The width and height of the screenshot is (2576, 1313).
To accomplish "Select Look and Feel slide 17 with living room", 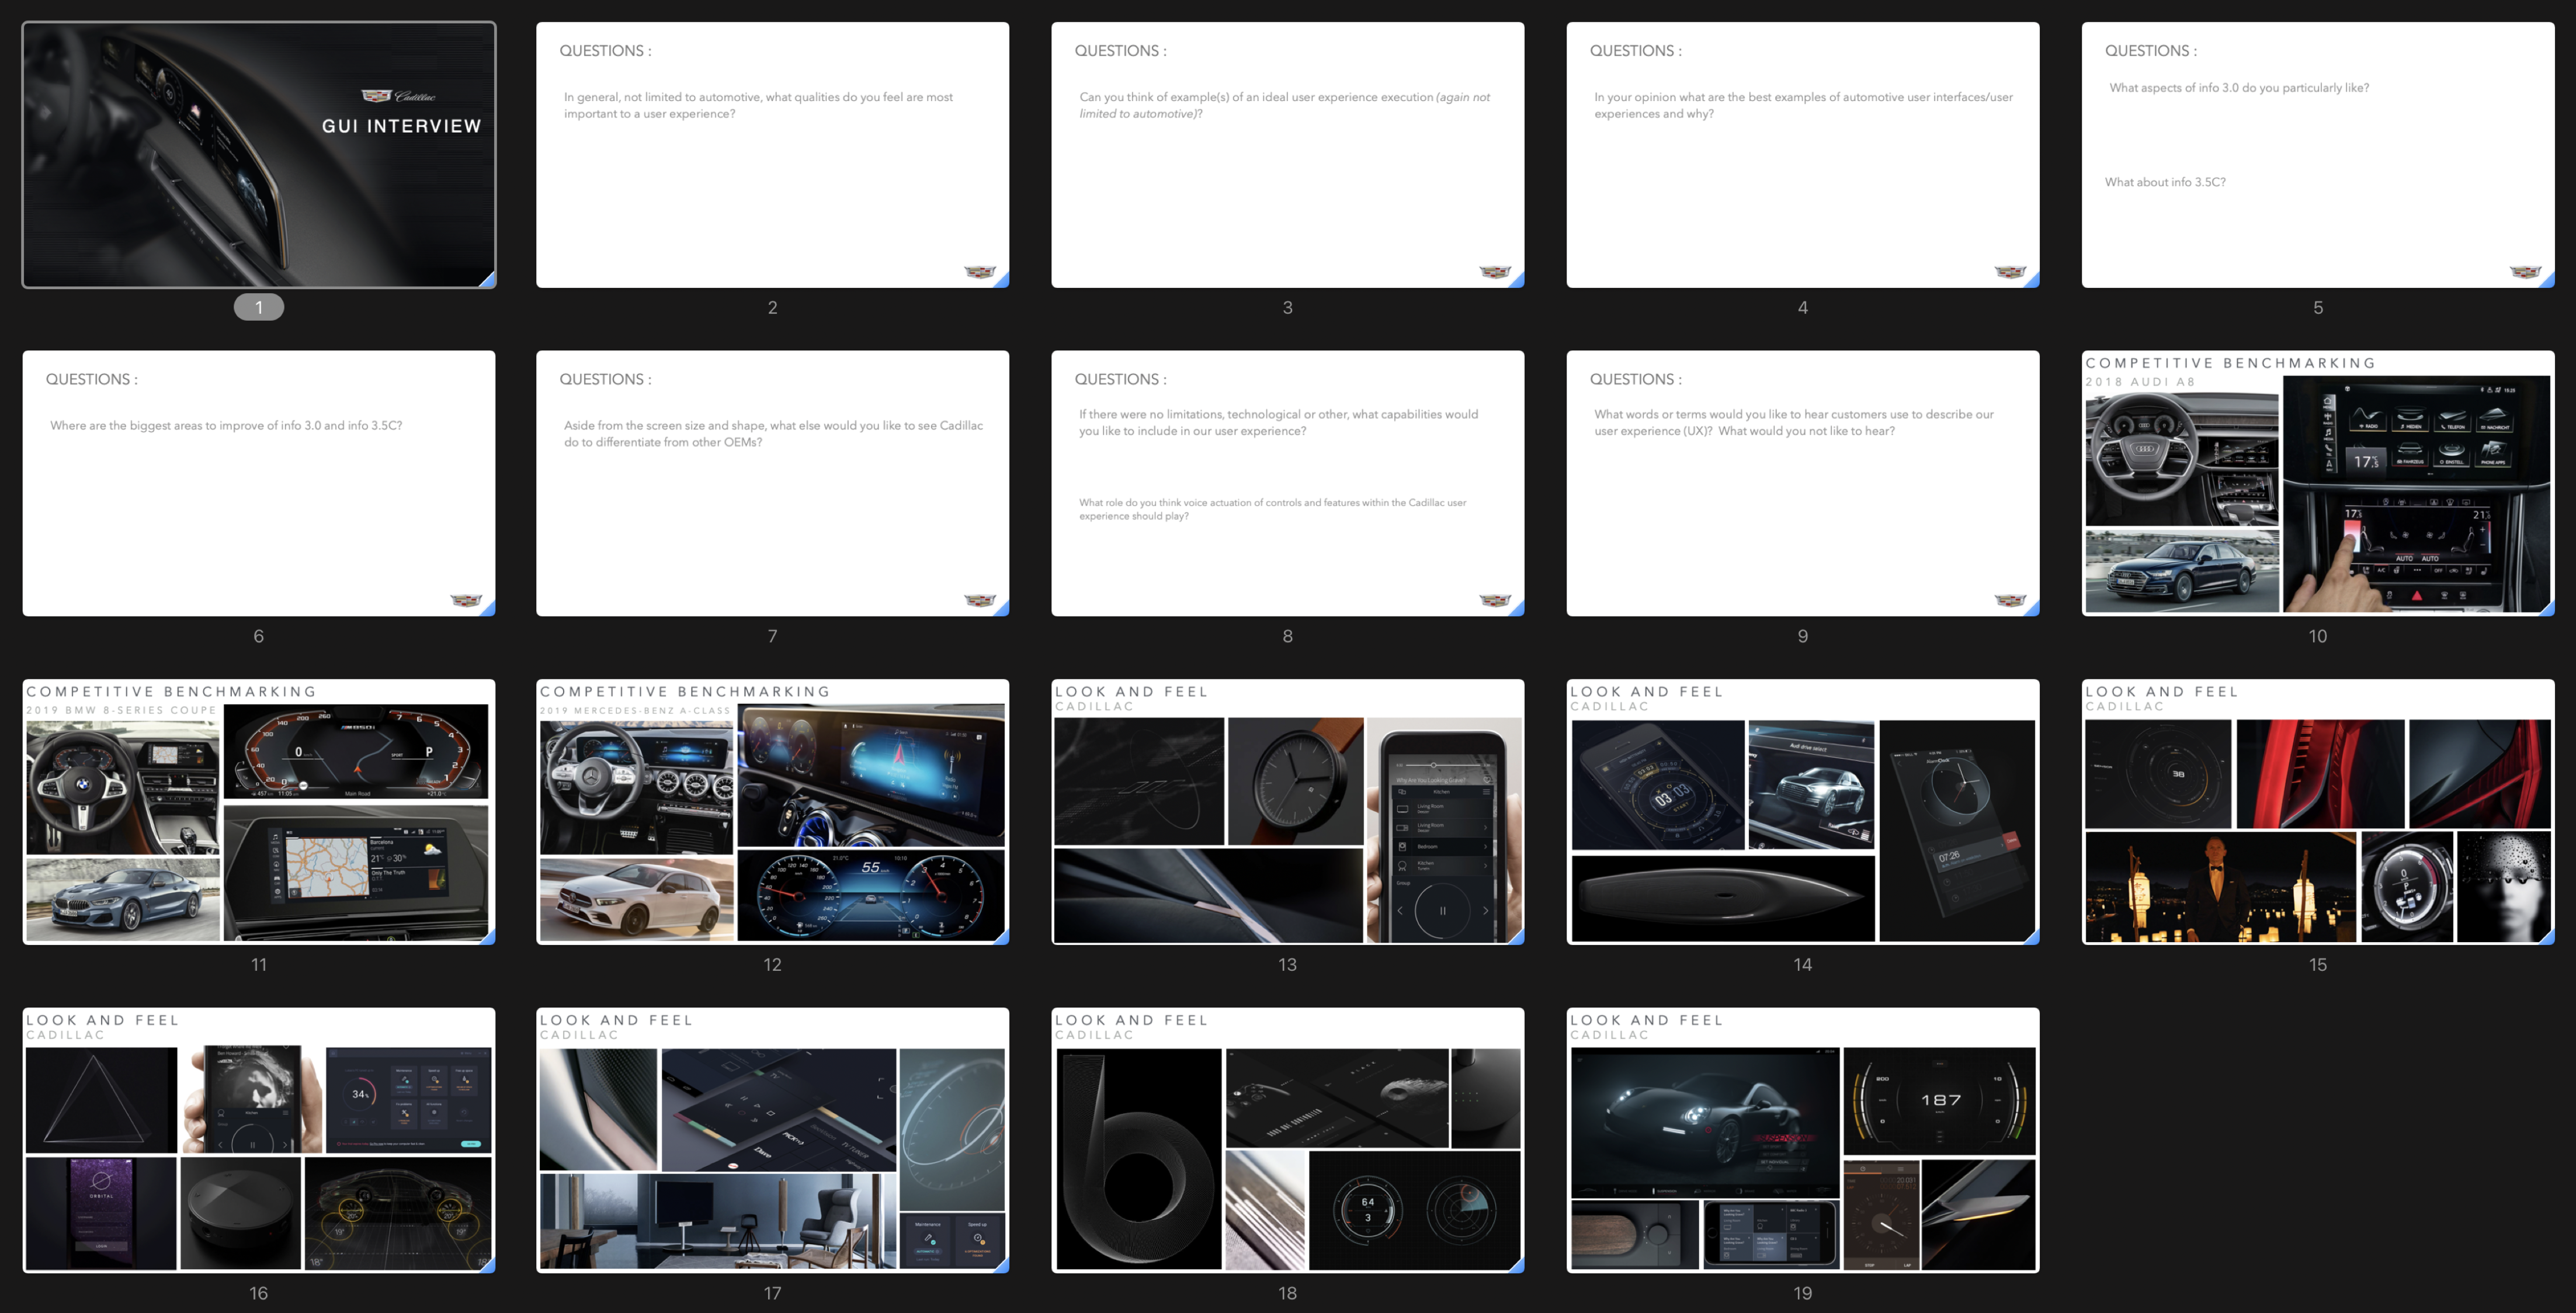I will click(x=772, y=1140).
